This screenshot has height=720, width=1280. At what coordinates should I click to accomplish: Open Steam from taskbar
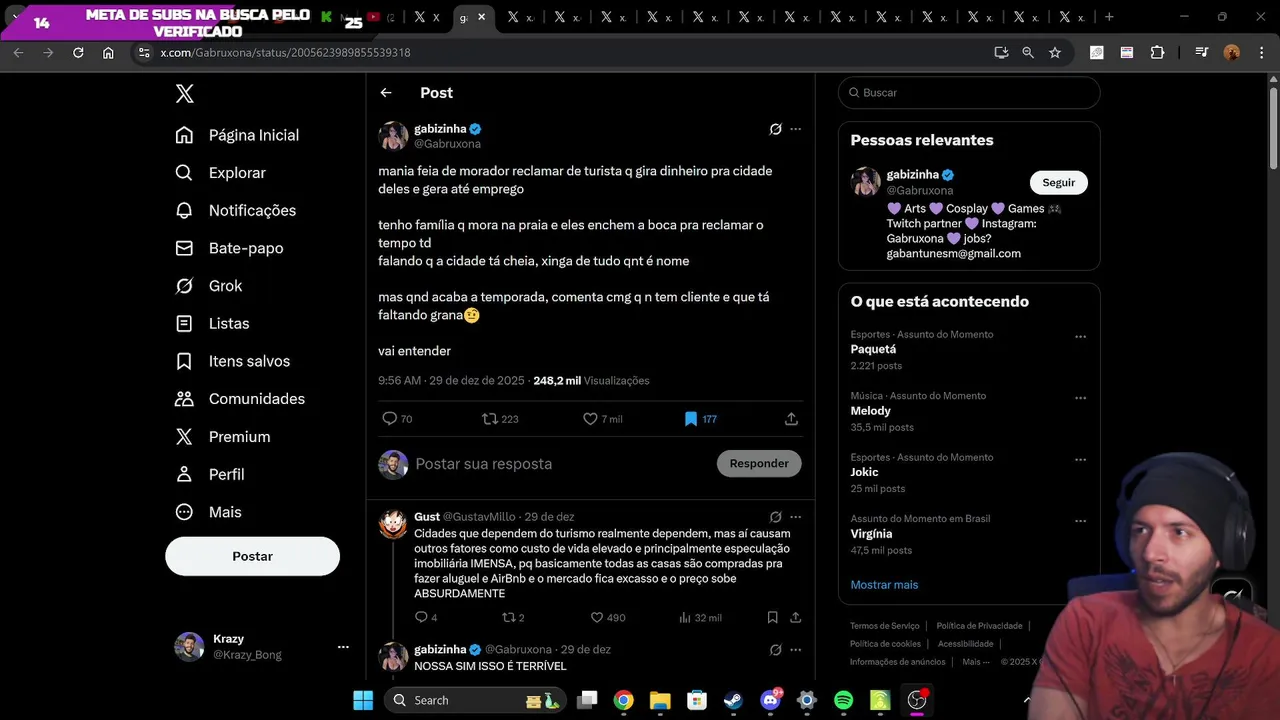click(733, 700)
